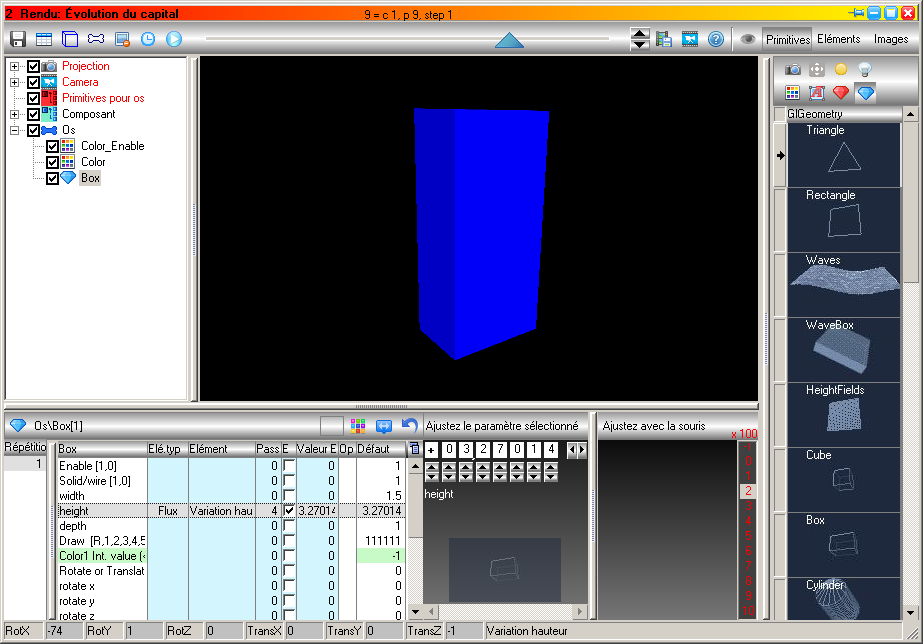
Task: Click the yellow sphere icon in primitives palette
Action: point(841,69)
